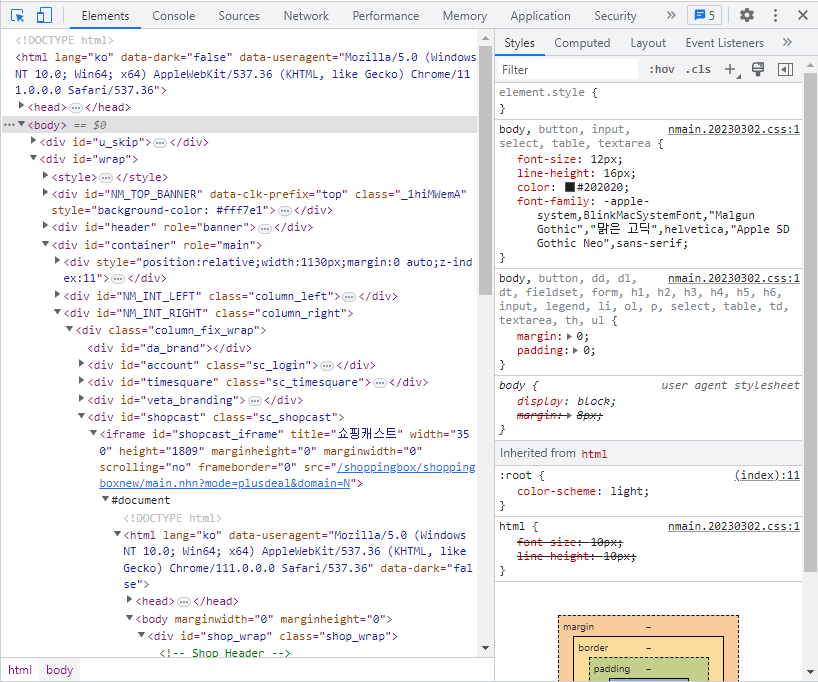The width and height of the screenshot is (818, 682).
Task: Click the Filter styles input field
Action: point(568,69)
